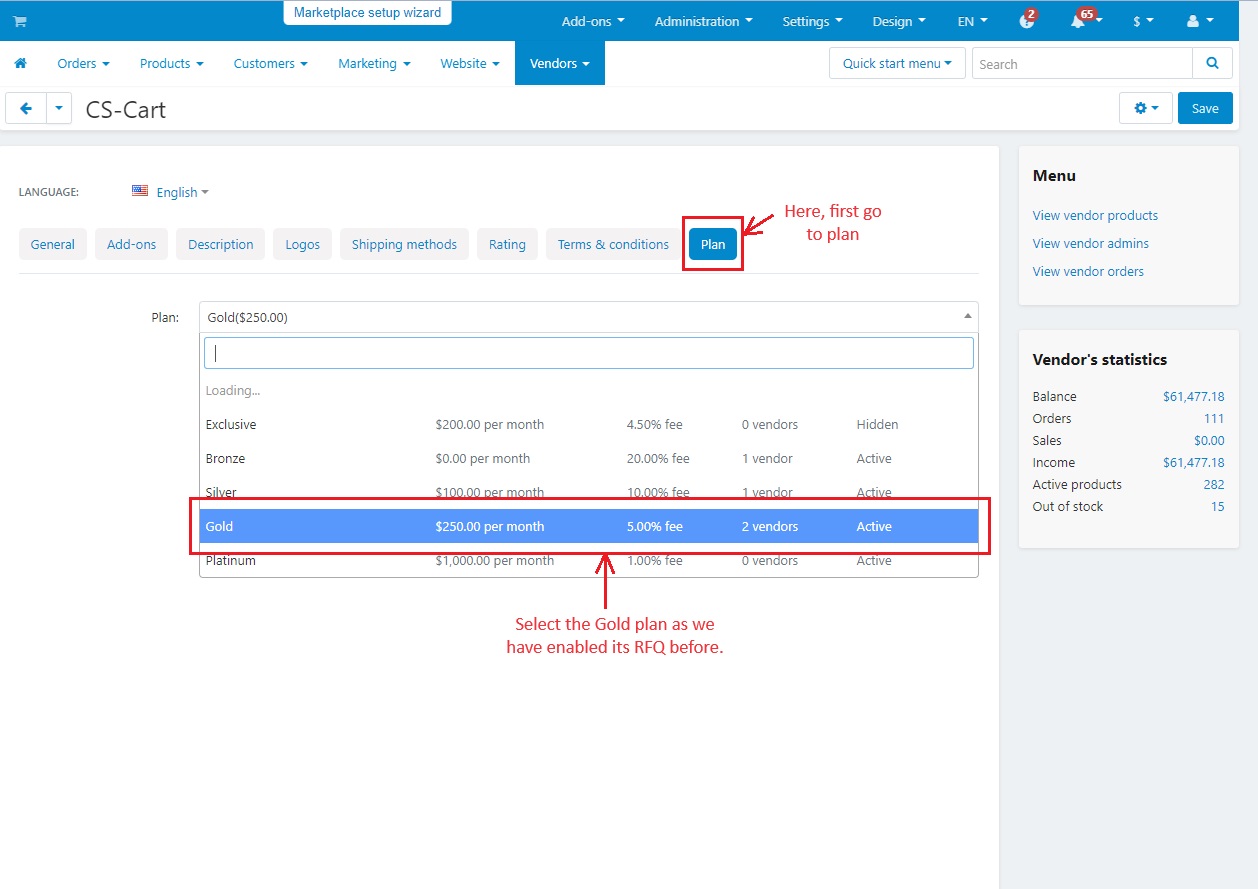Viewport: 1258px width, 889px height.
Task: Click the Income value $61,477.18
Action: (x=1193, y=462)
